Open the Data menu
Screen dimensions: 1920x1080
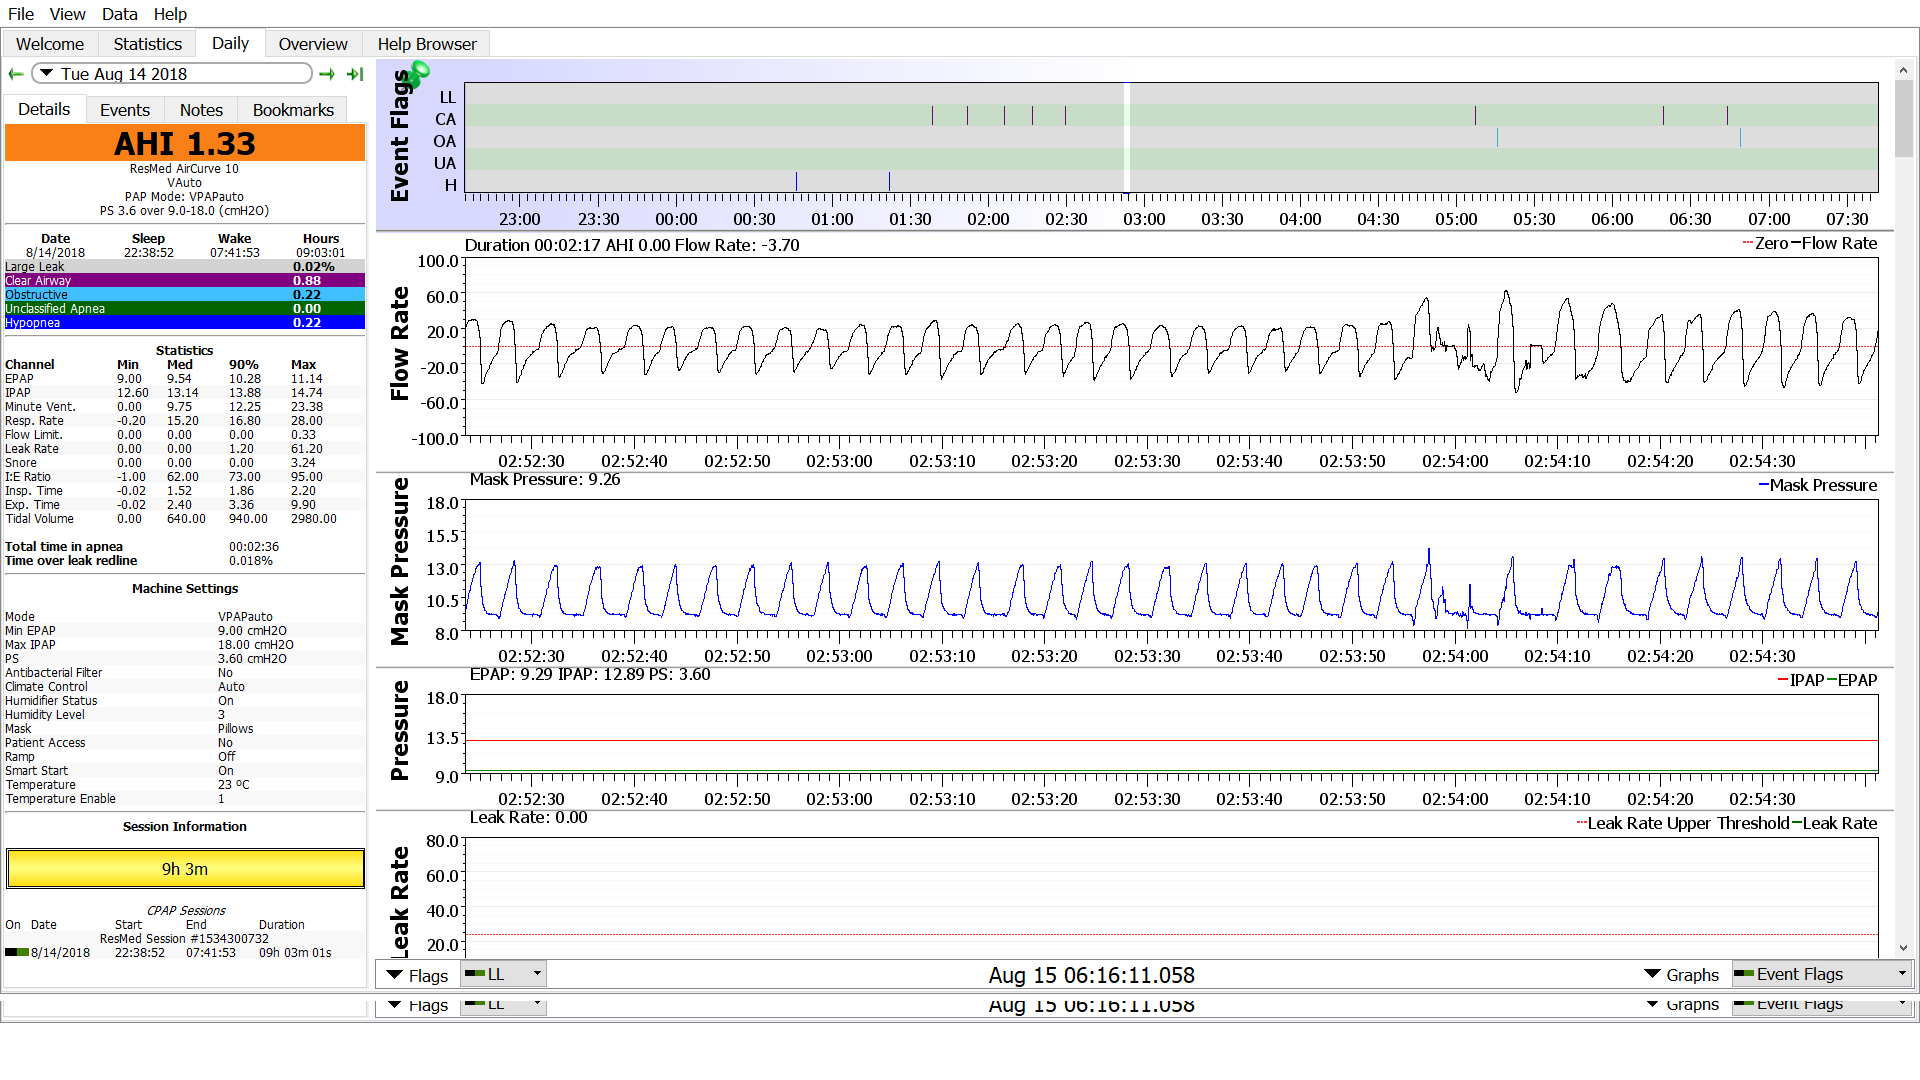[120, 14]
